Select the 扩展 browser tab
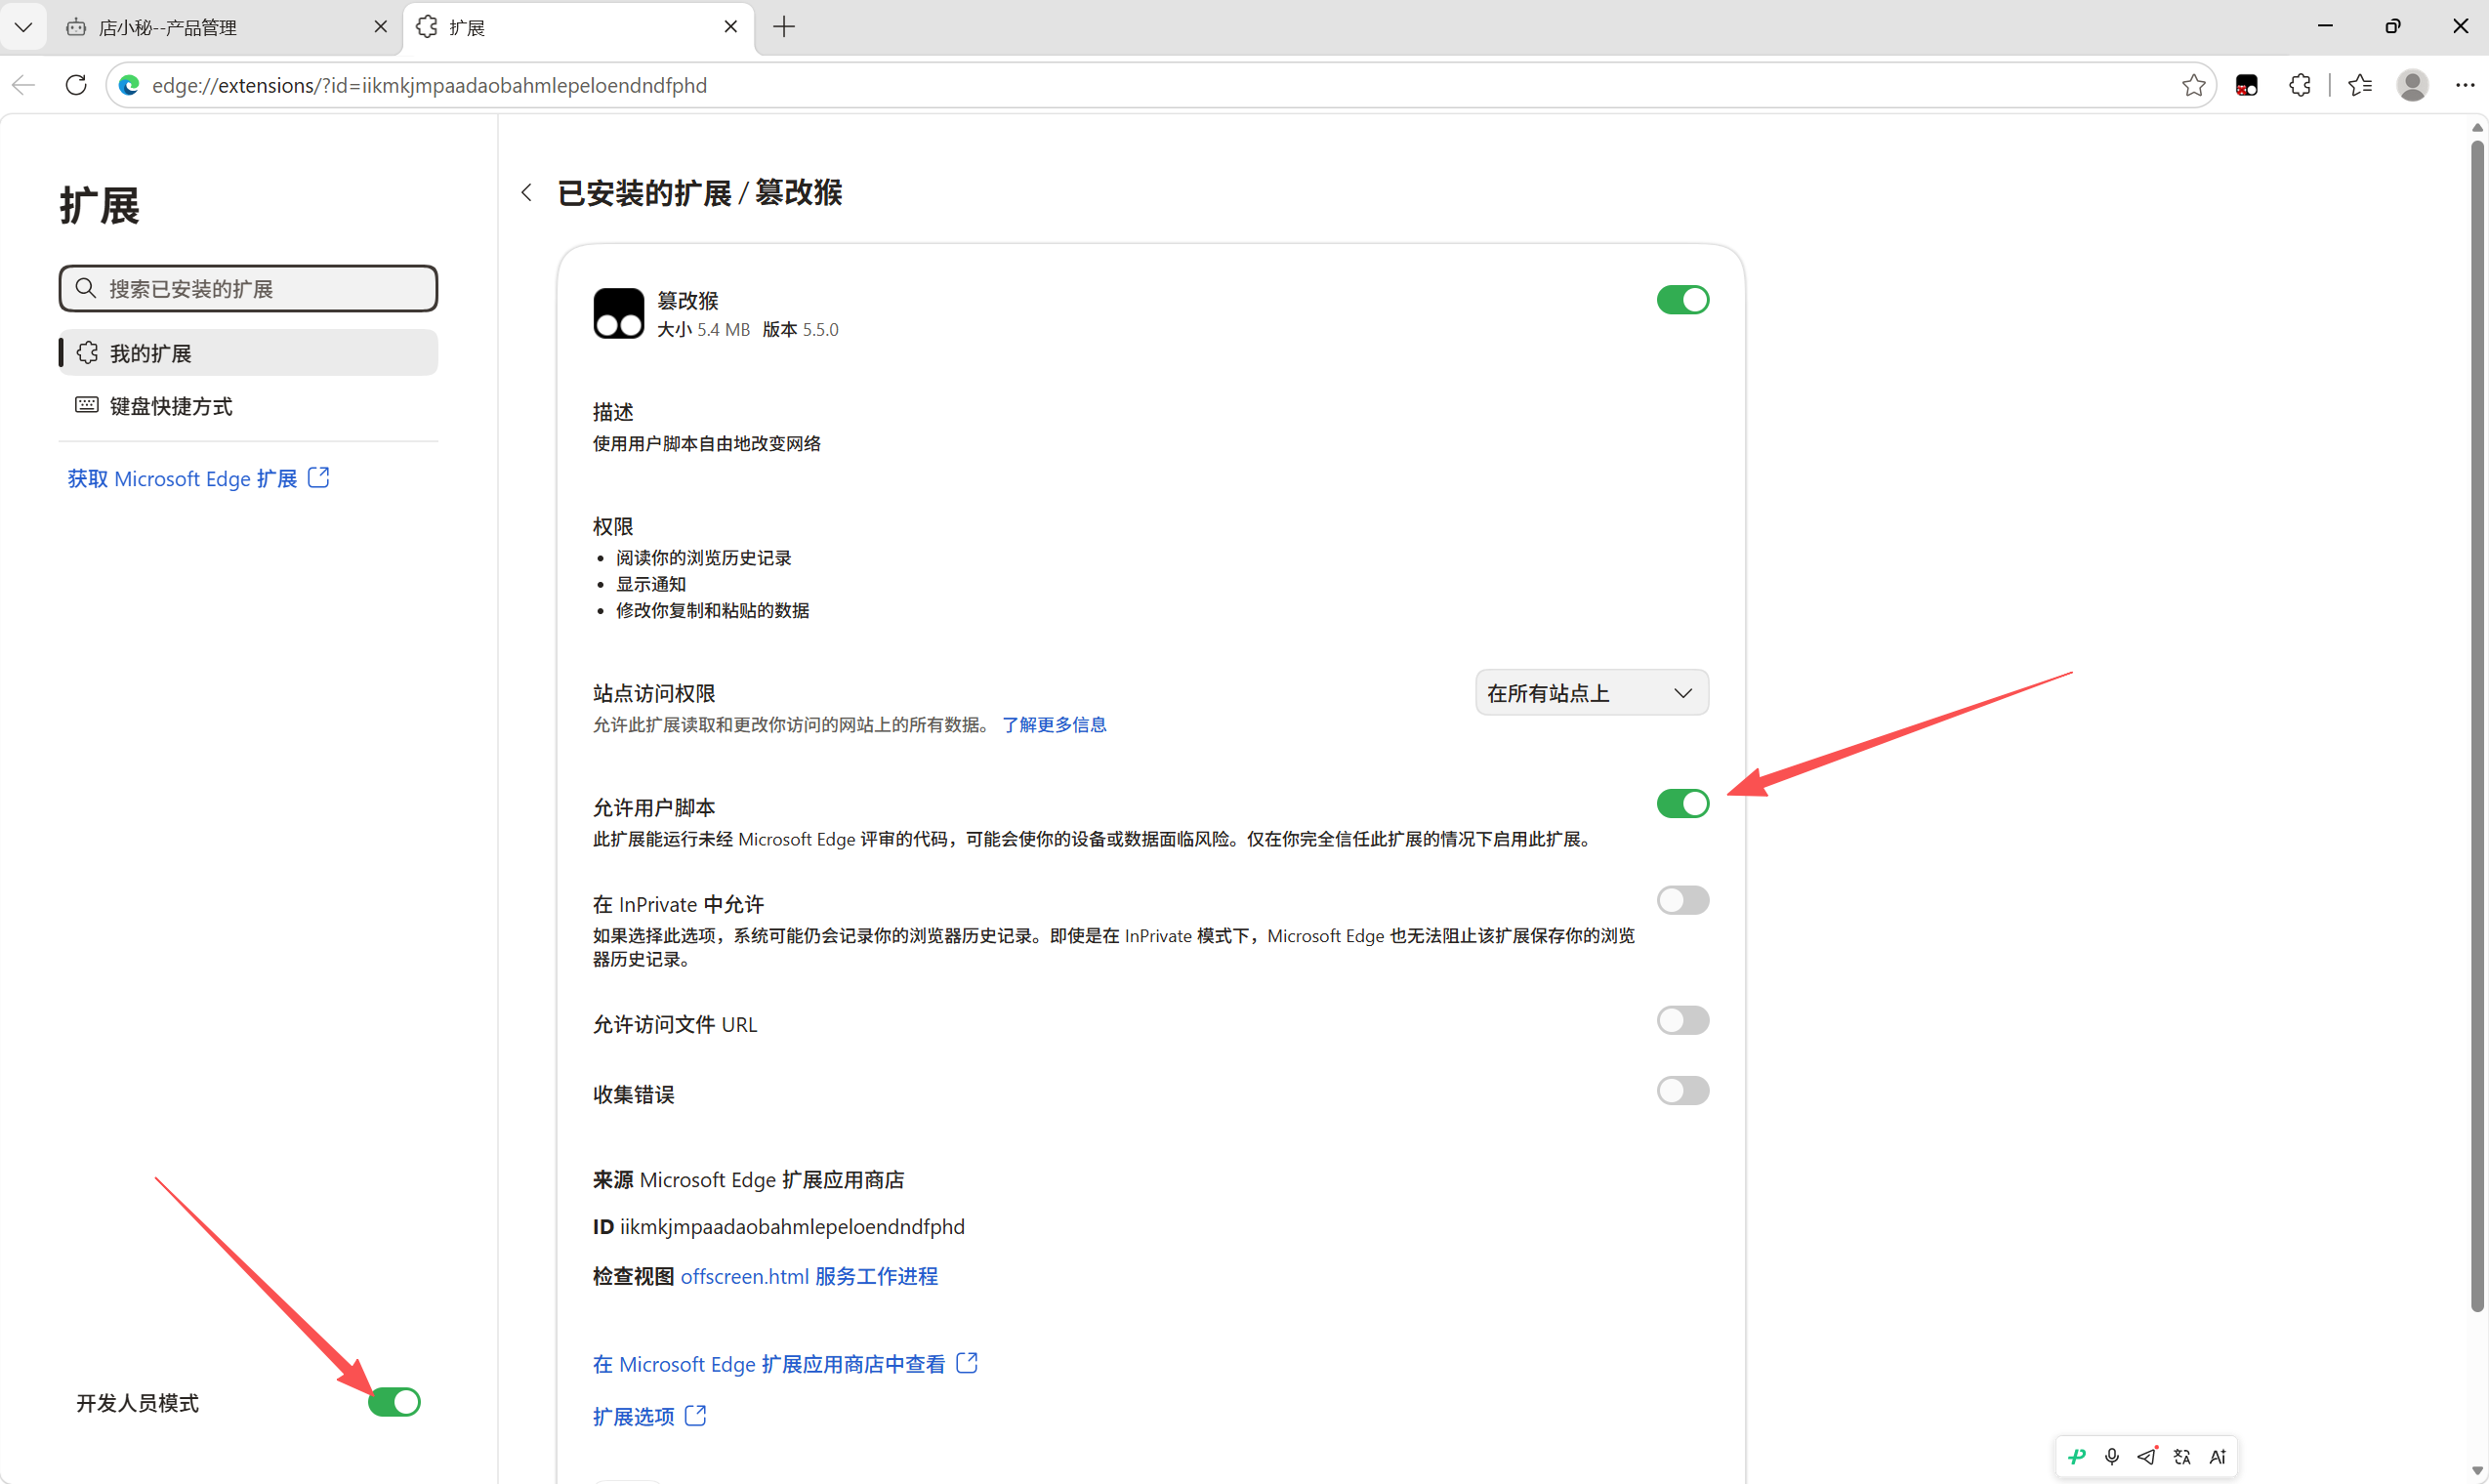2489x1484 pixels. tap(578, 27)
